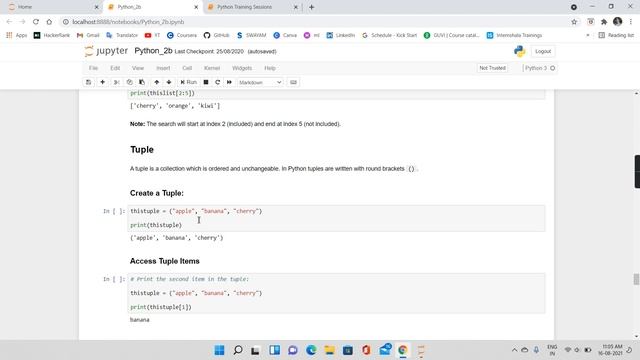This screenshot has width=640, height=360.
Task: Bookmark this page with star icon
Action: pos(574,22)
